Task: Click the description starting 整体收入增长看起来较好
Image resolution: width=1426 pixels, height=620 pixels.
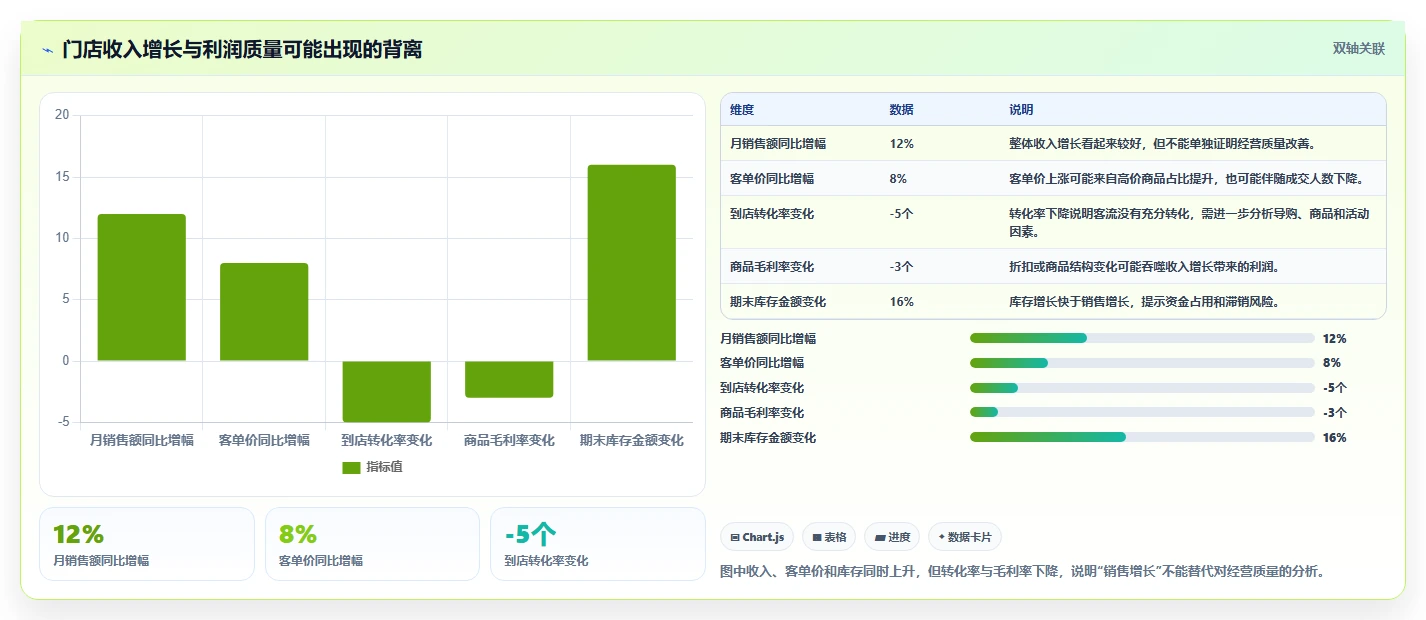Action: pos(1162,144)
